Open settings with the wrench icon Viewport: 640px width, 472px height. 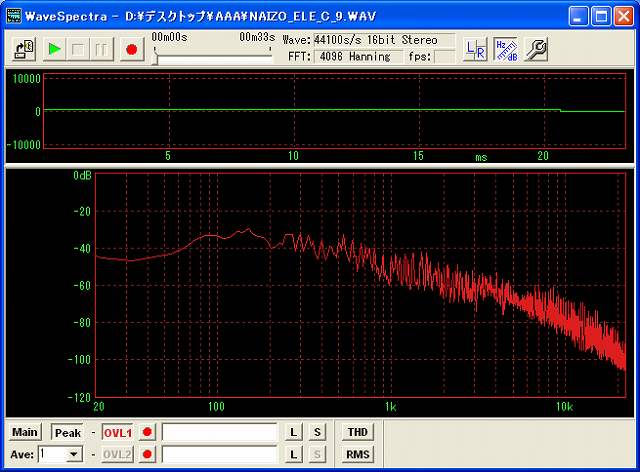click(536, 49)
